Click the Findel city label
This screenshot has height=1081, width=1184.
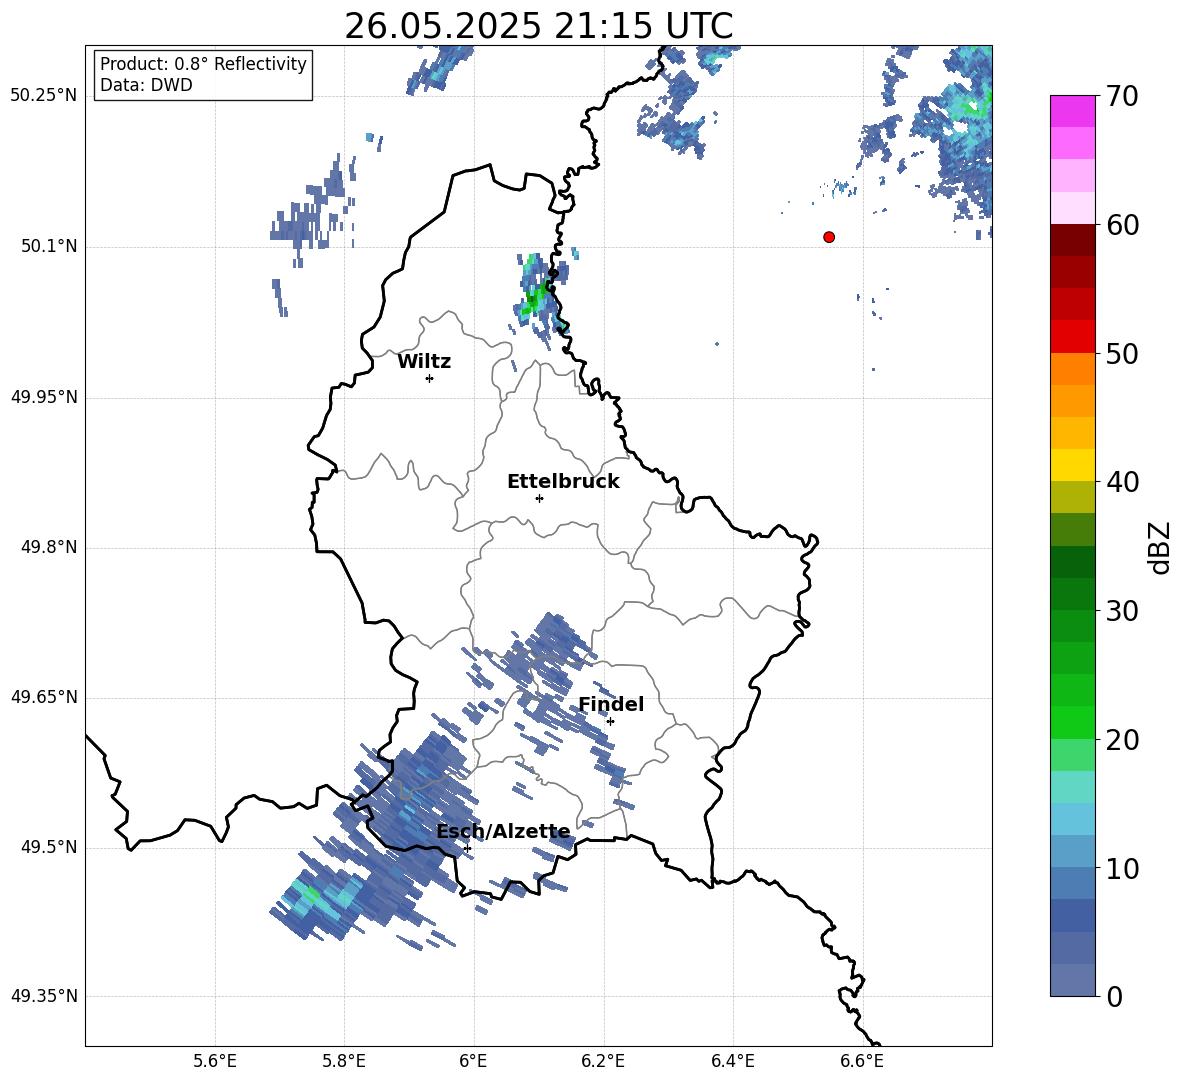click(x=611, y=704)
